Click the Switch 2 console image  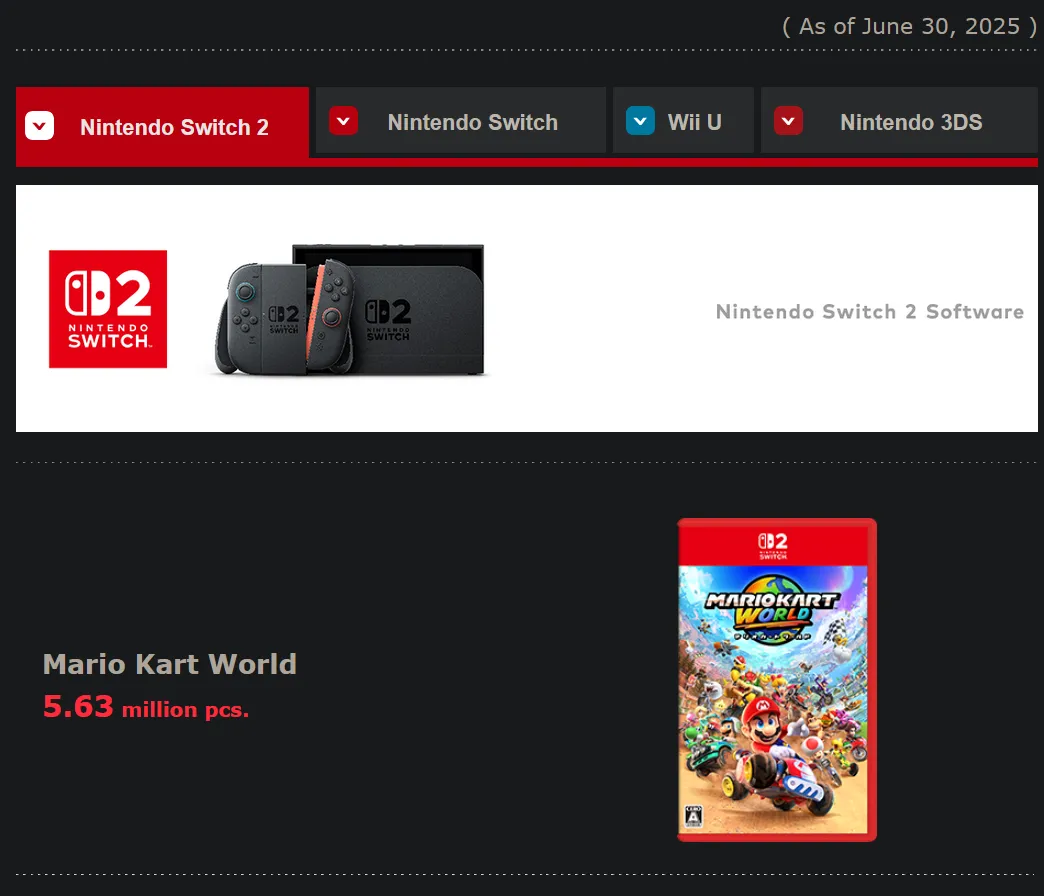[350, 310]
